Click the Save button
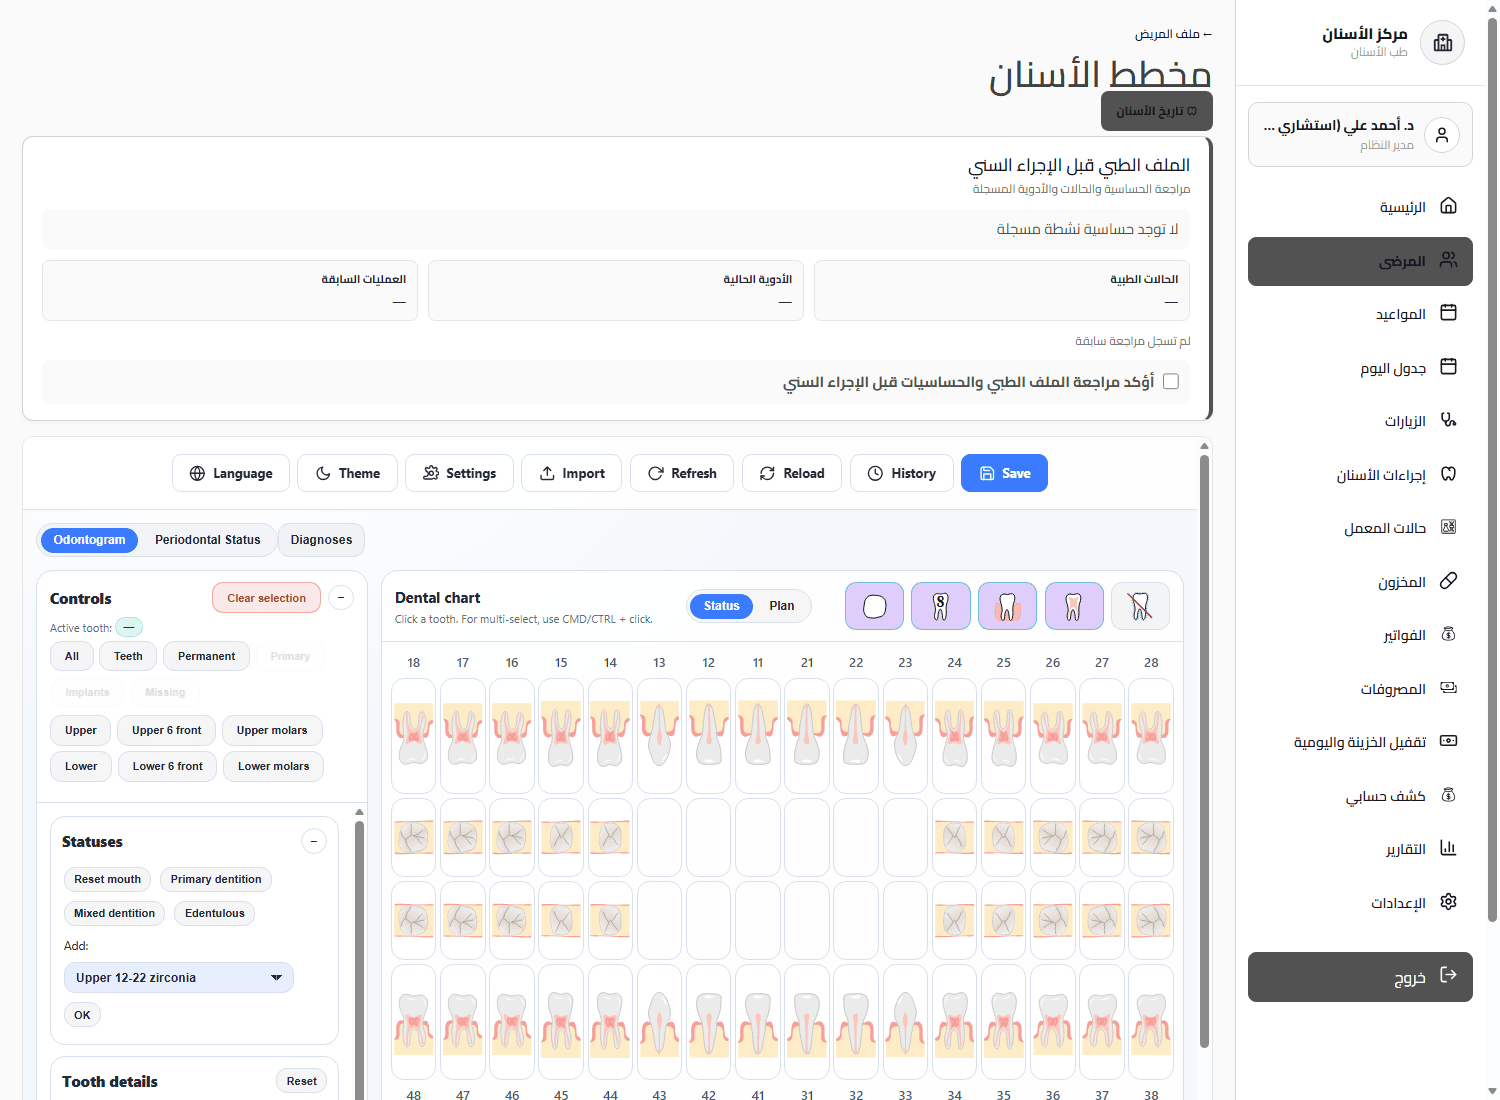Screen dimensions: 1500x1100 [x=1004, y=473]
